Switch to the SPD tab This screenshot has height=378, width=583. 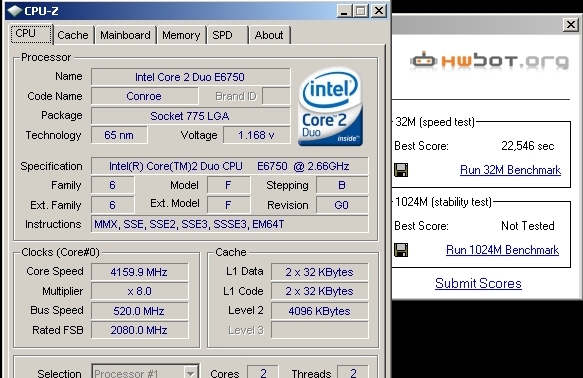point(227,35)
